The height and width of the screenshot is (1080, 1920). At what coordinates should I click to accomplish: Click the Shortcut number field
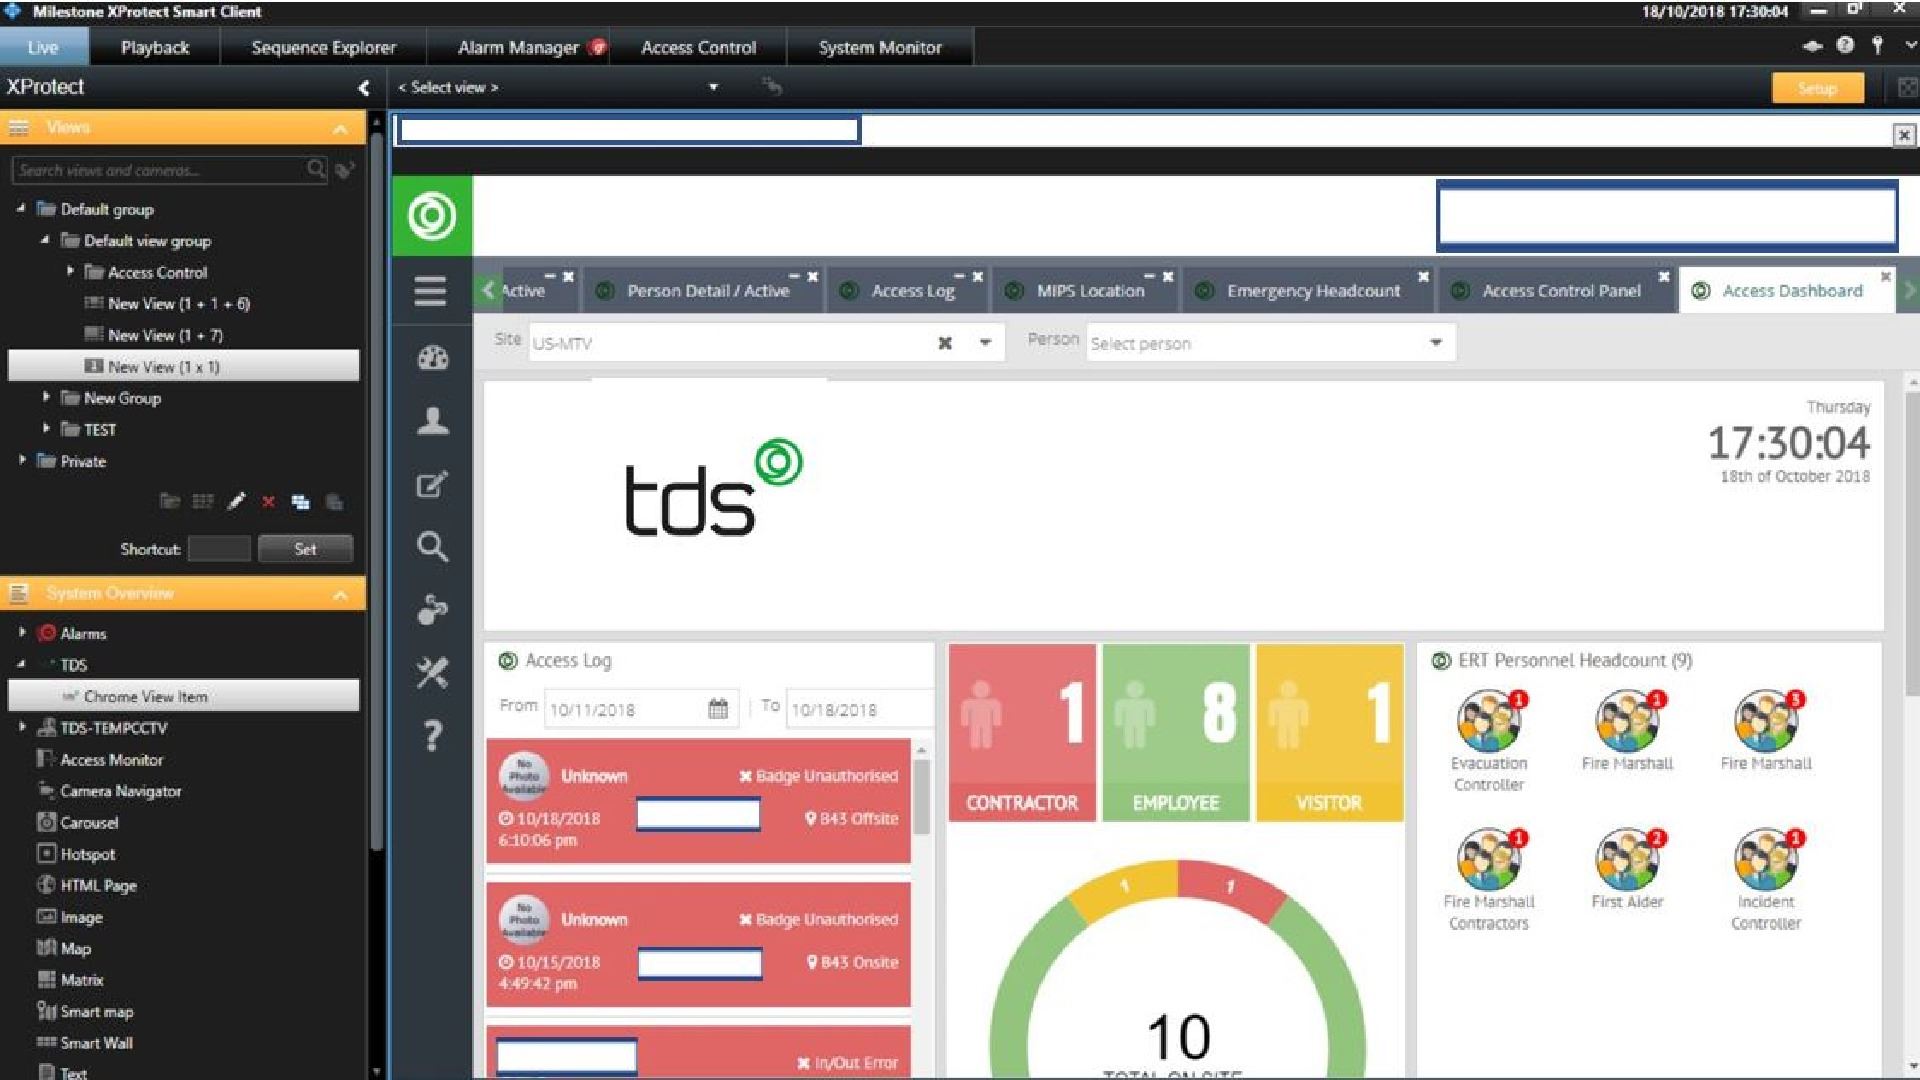[219, 549]
